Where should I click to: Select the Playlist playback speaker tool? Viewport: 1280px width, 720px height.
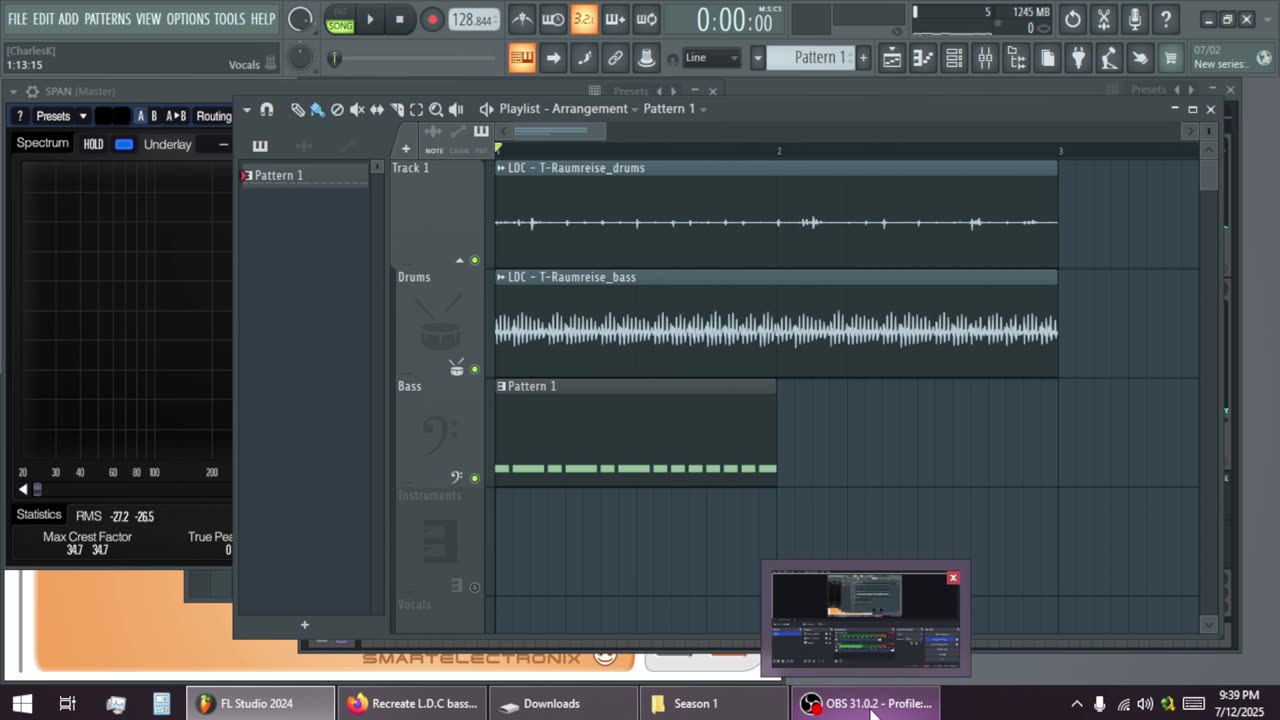456,109
